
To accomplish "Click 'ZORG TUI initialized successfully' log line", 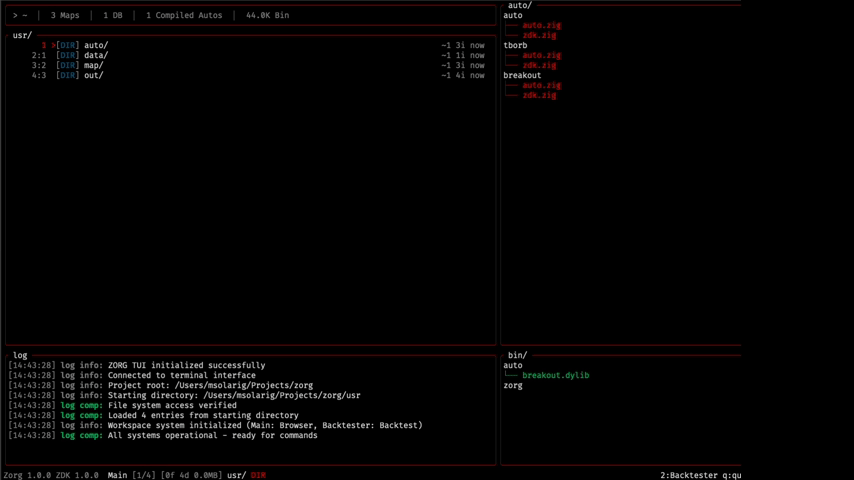I will click(137, 365).
